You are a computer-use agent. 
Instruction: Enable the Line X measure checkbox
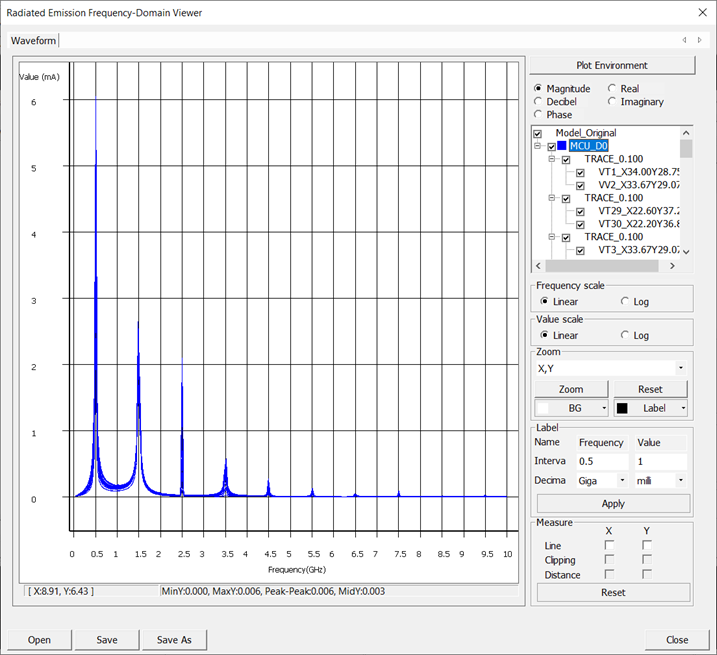coord(610,545)
